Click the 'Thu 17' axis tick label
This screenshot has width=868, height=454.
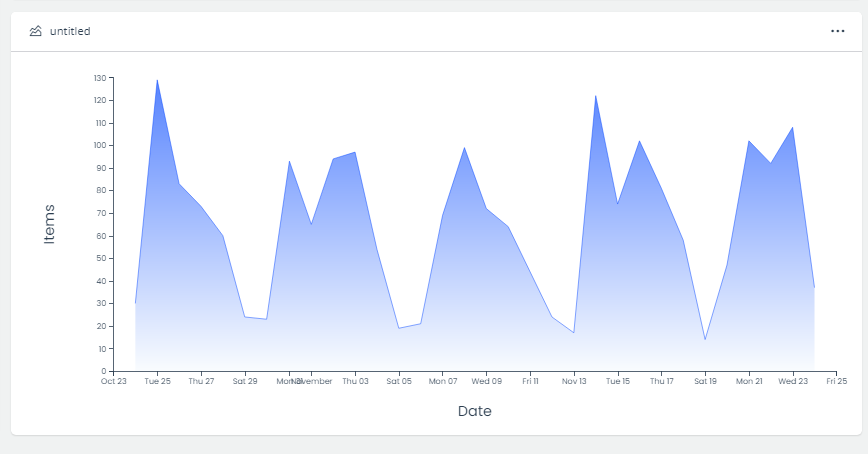tap(662, 381)
